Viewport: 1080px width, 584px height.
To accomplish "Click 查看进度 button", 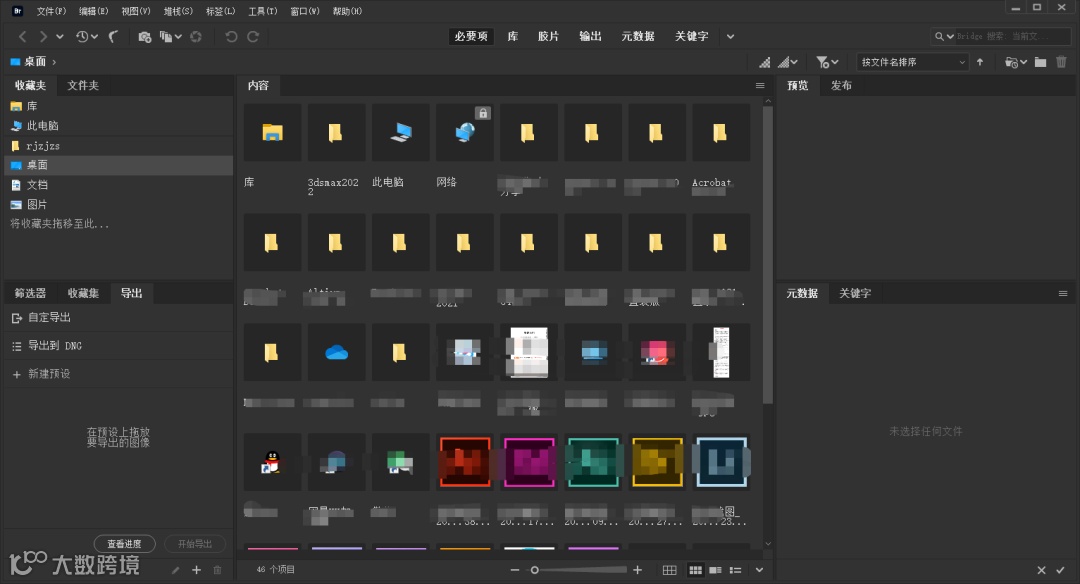I will (125, 544).
